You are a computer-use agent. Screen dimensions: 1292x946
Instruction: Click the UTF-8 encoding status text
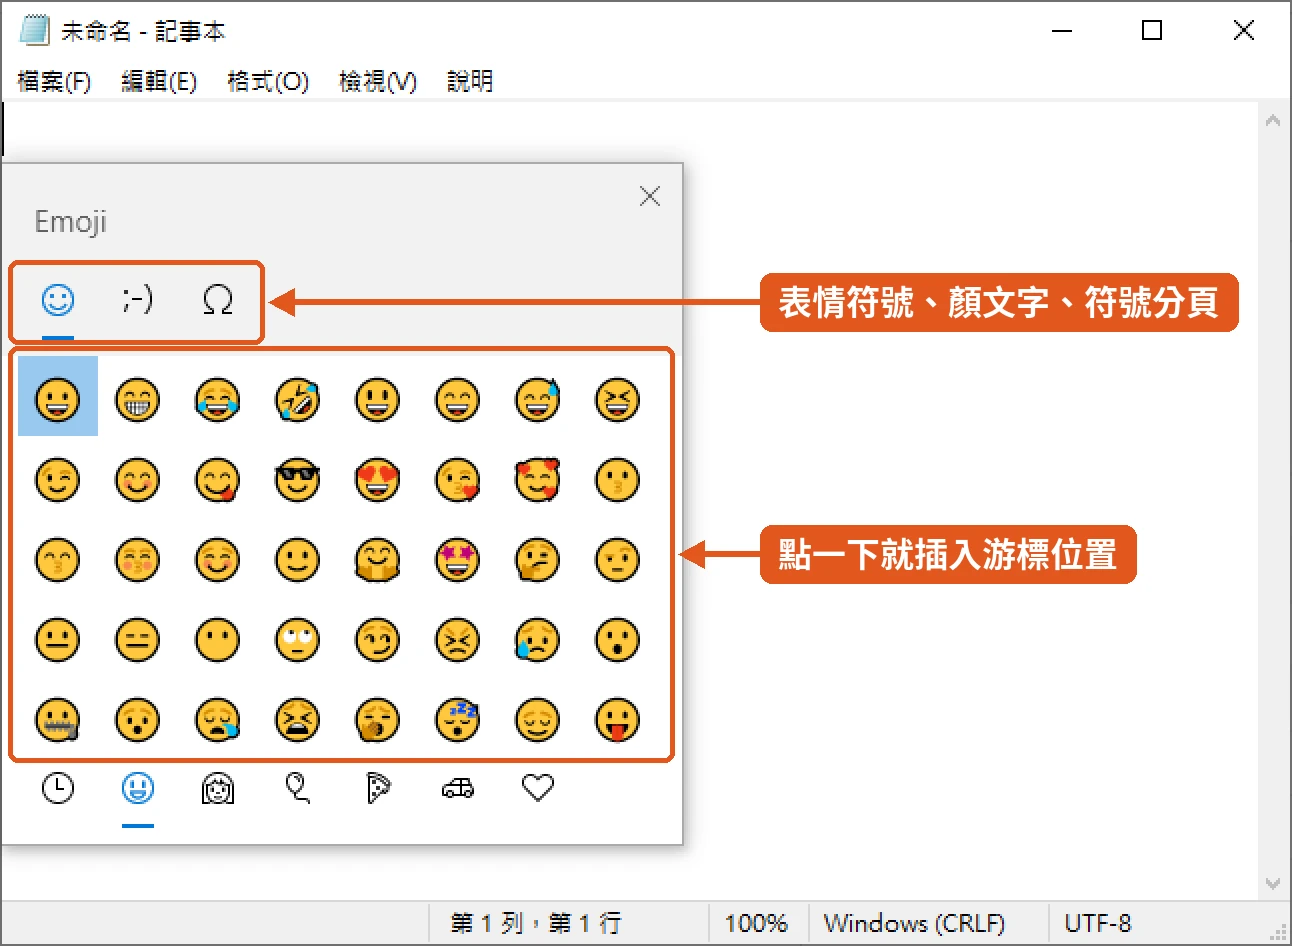[1098, 923]
